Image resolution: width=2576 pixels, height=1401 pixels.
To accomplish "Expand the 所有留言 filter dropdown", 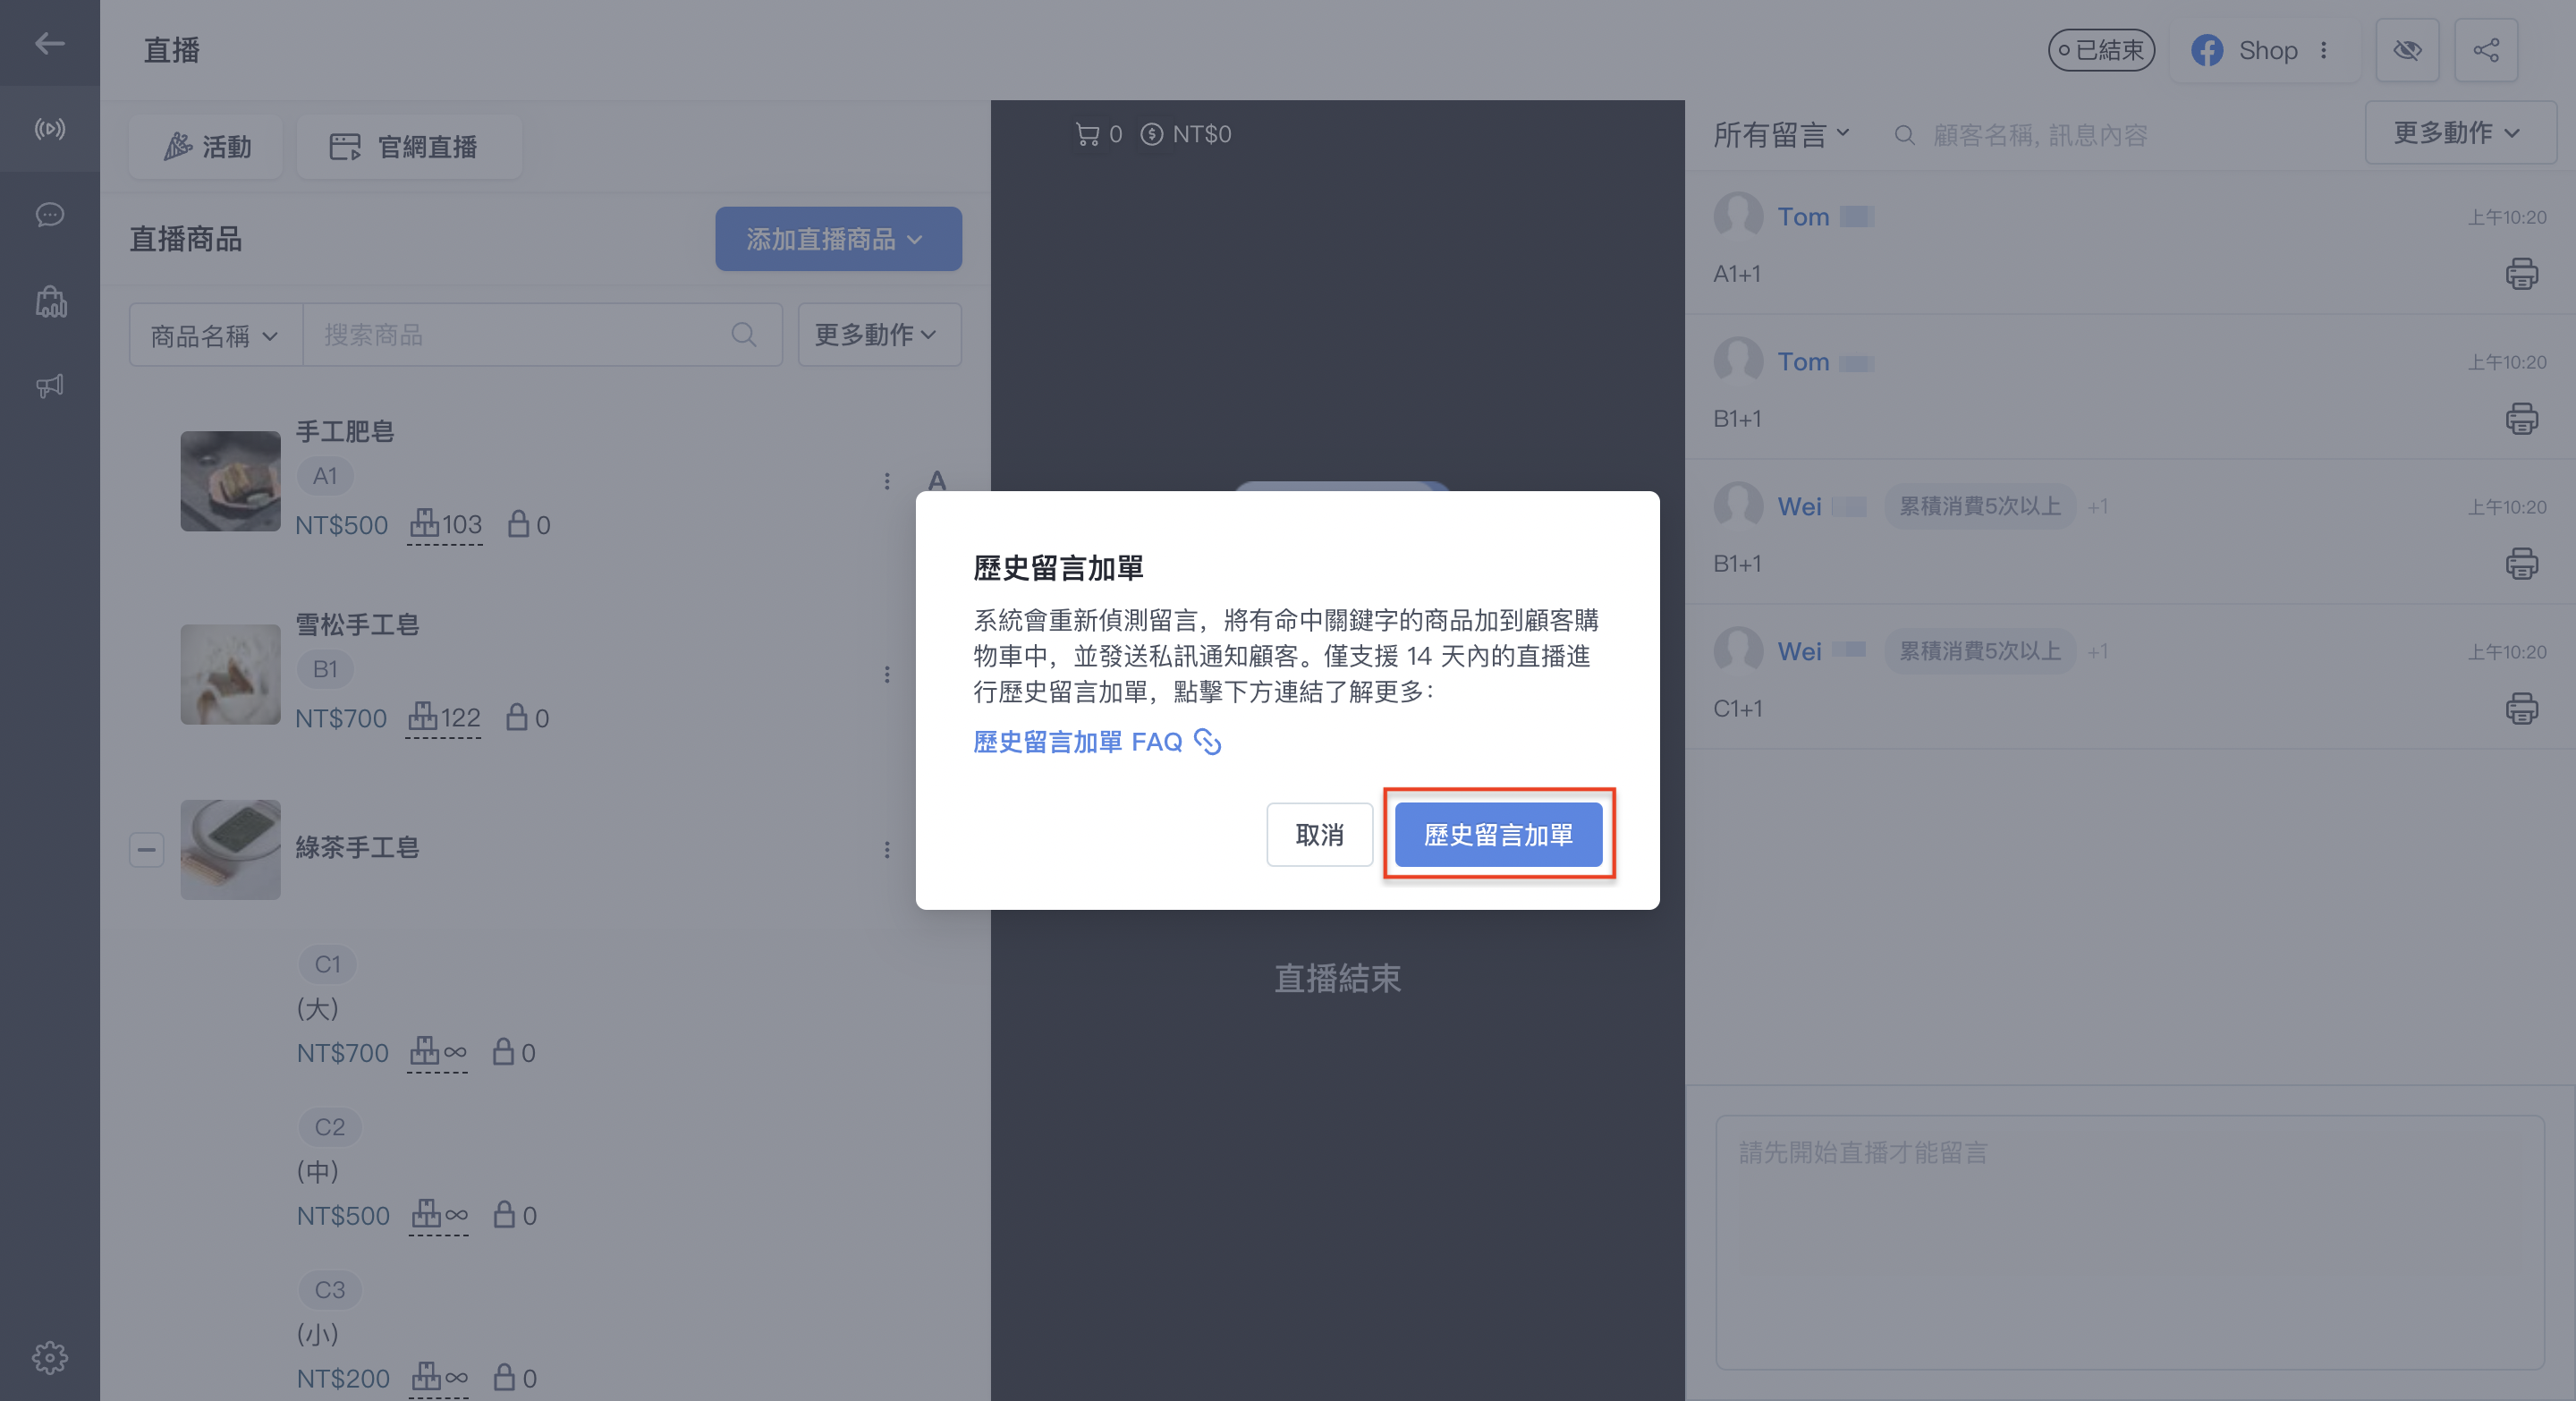I will (1781, 134).
